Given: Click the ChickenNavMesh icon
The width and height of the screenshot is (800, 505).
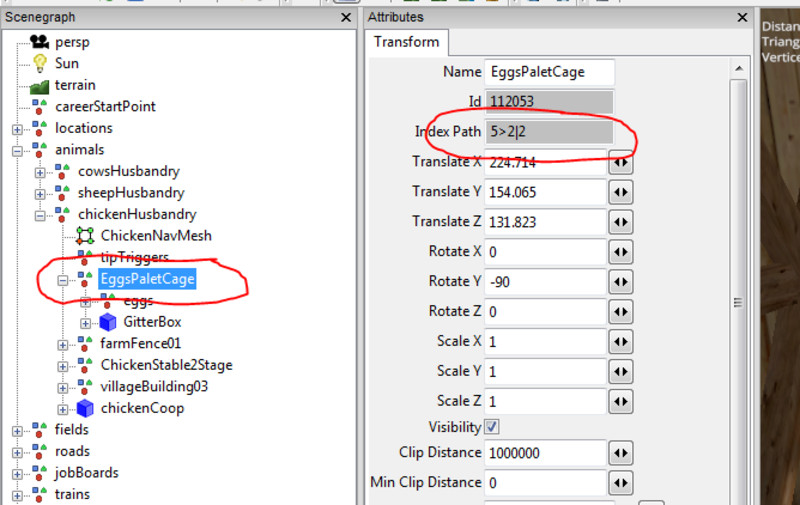Looking at the screenshot, I should [85, 236].
